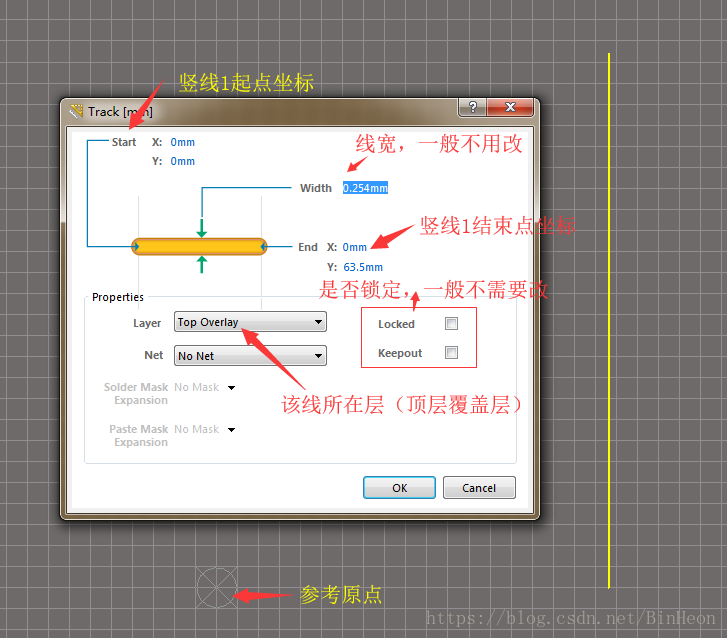Expand Solder Mask Expansion dropdown arrow
The height and width of the screenshot is (638, 727).
point(231,388)
